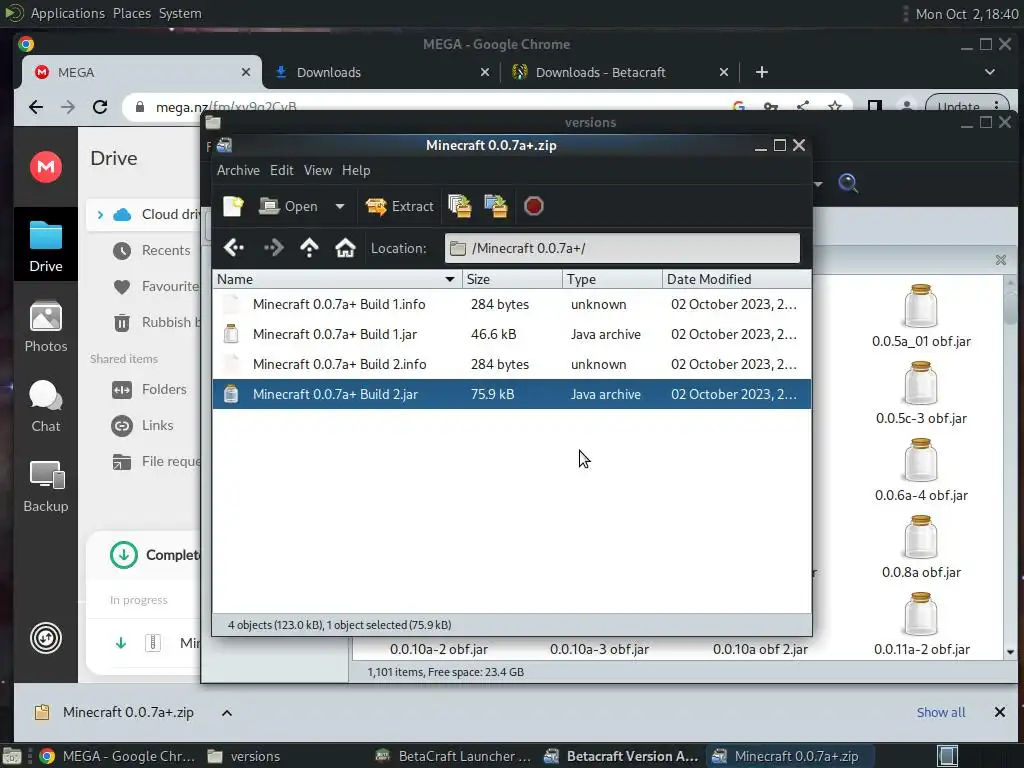1024x768 pixels.
Task: Open the Places system menu
Action: point(131,13)
